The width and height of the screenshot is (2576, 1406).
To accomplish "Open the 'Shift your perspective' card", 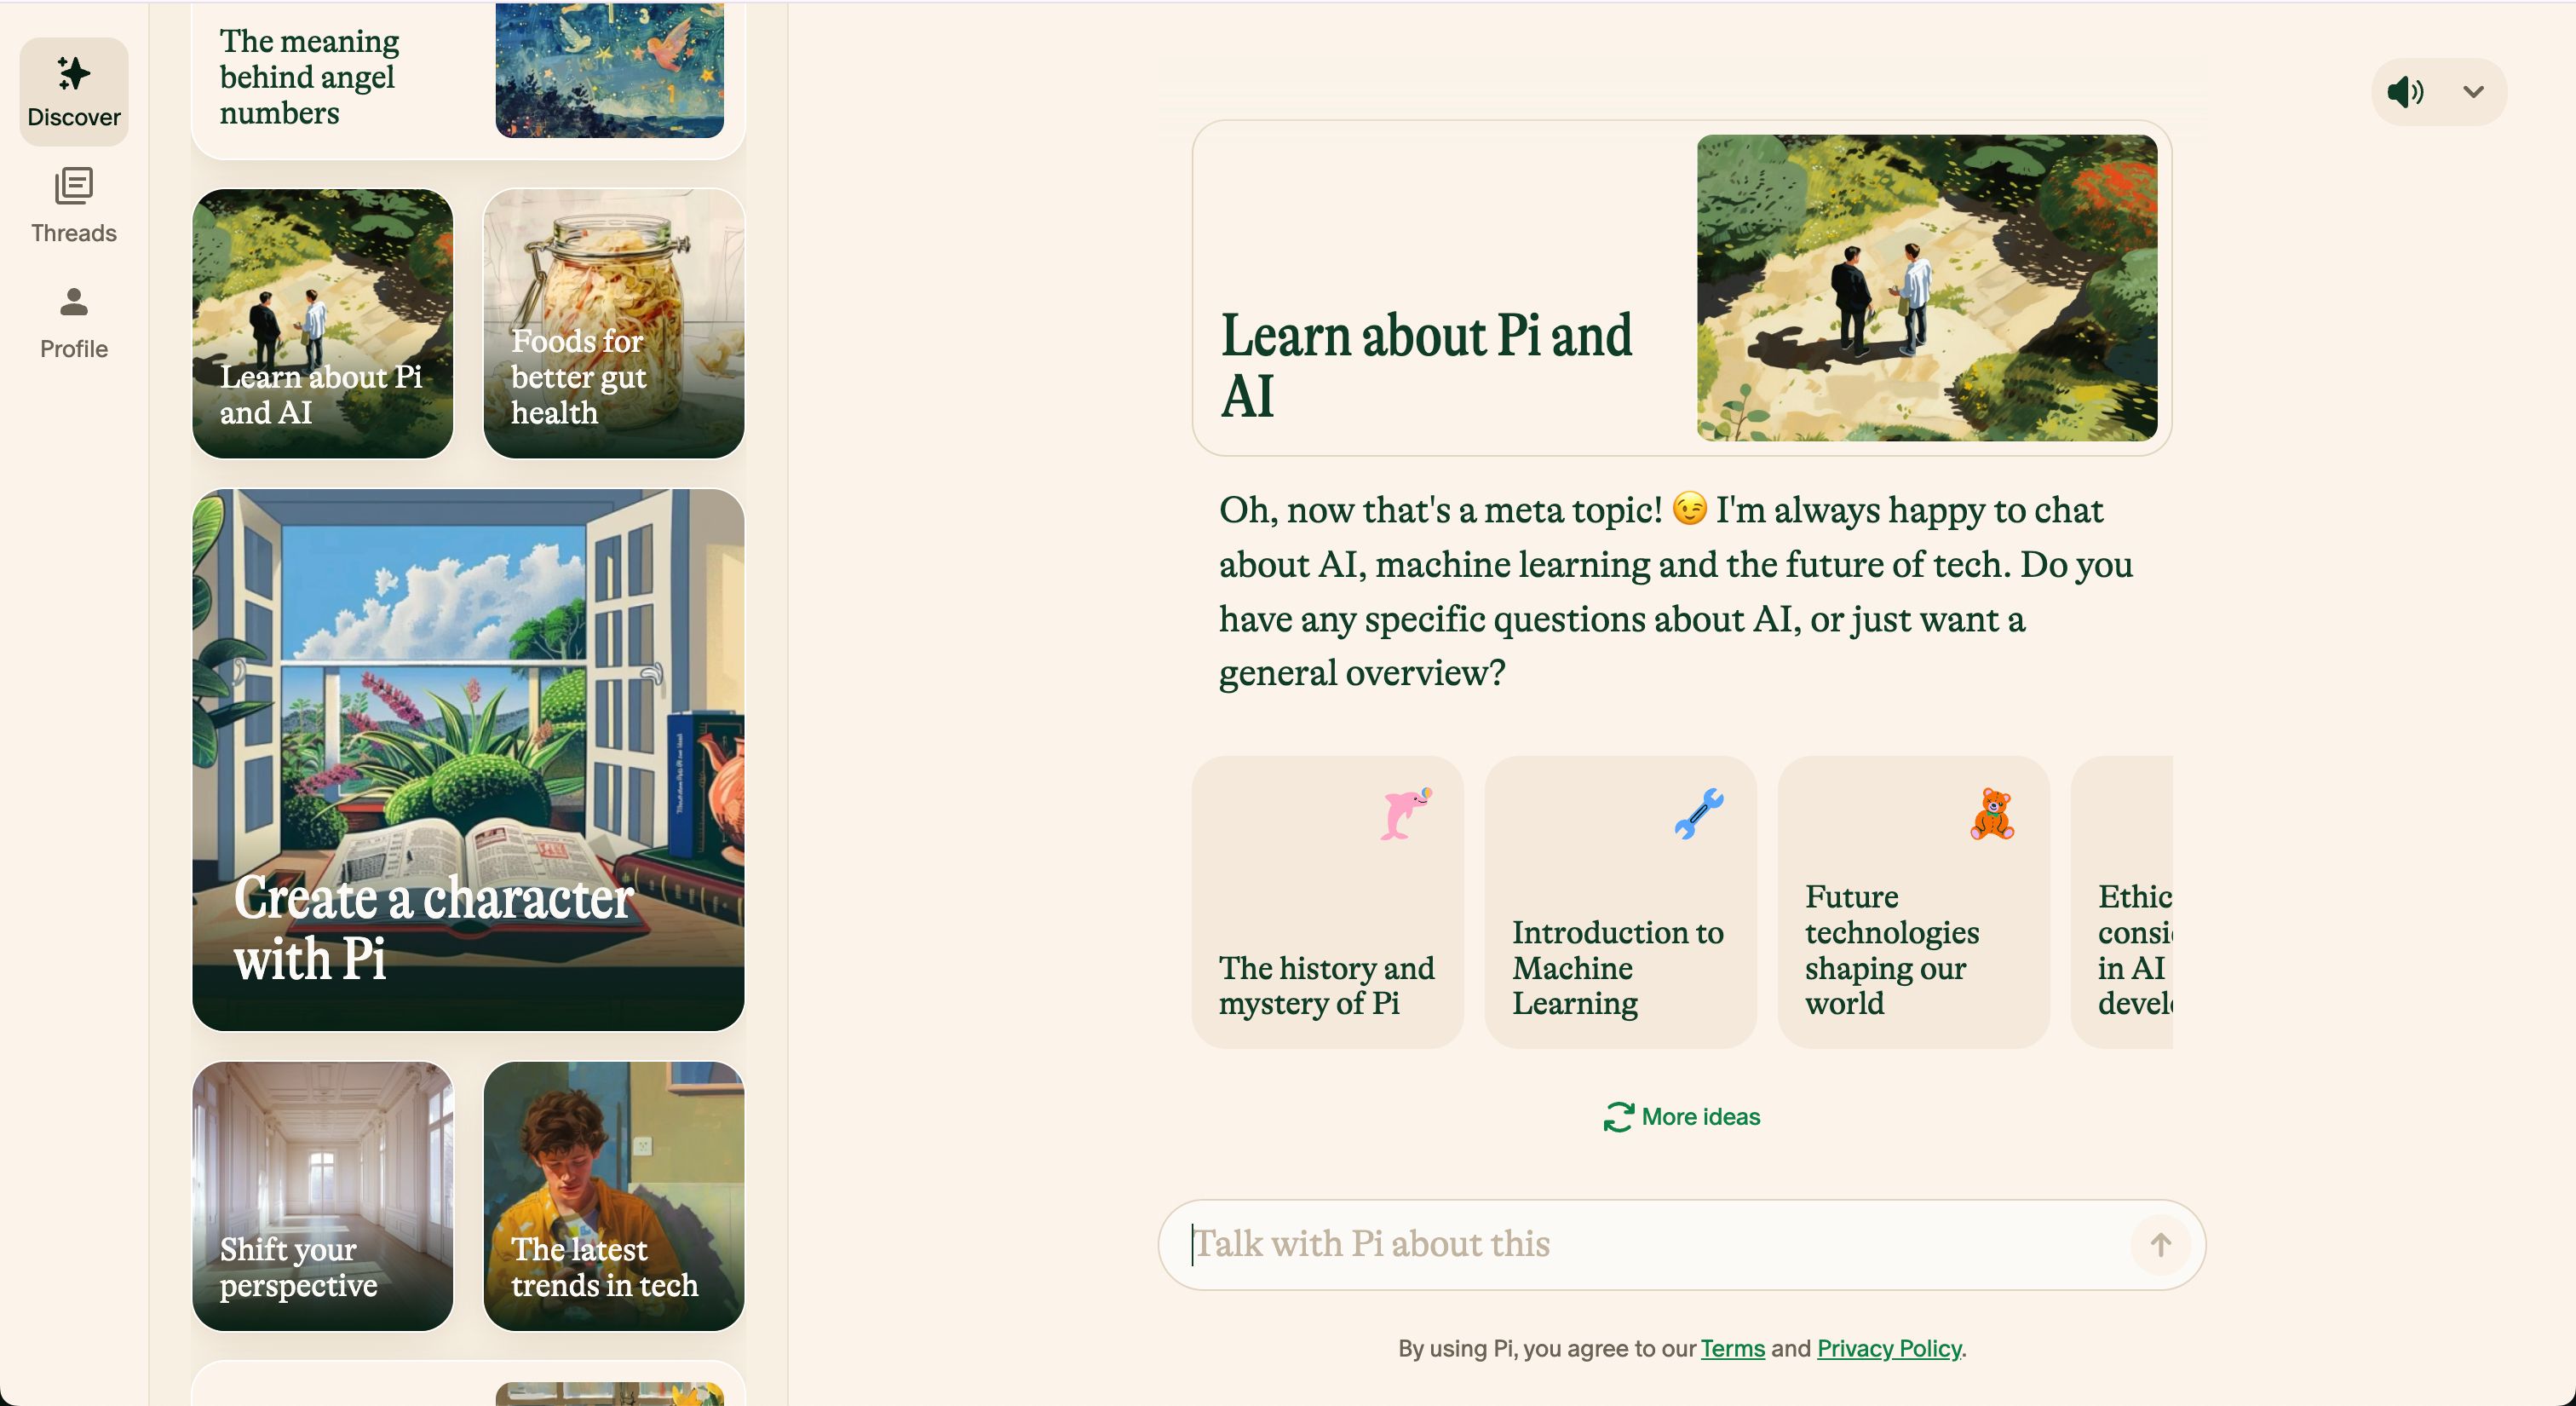I will (x=322, y=1196).
